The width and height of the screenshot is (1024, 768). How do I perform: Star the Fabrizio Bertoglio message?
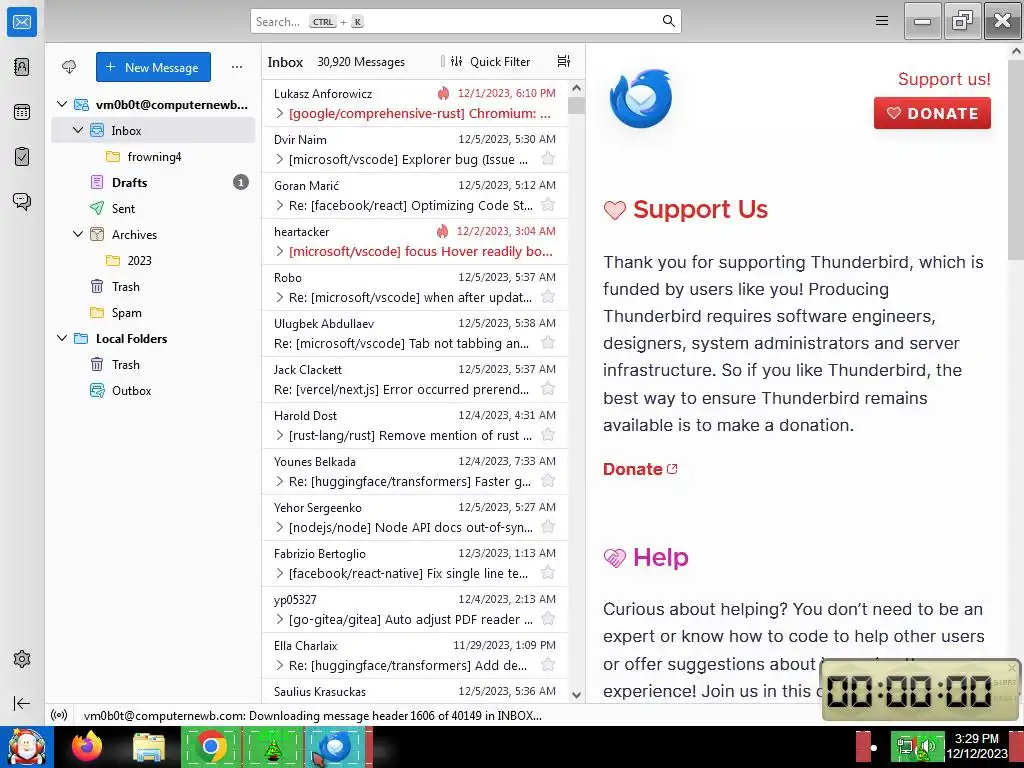(548, 573)
